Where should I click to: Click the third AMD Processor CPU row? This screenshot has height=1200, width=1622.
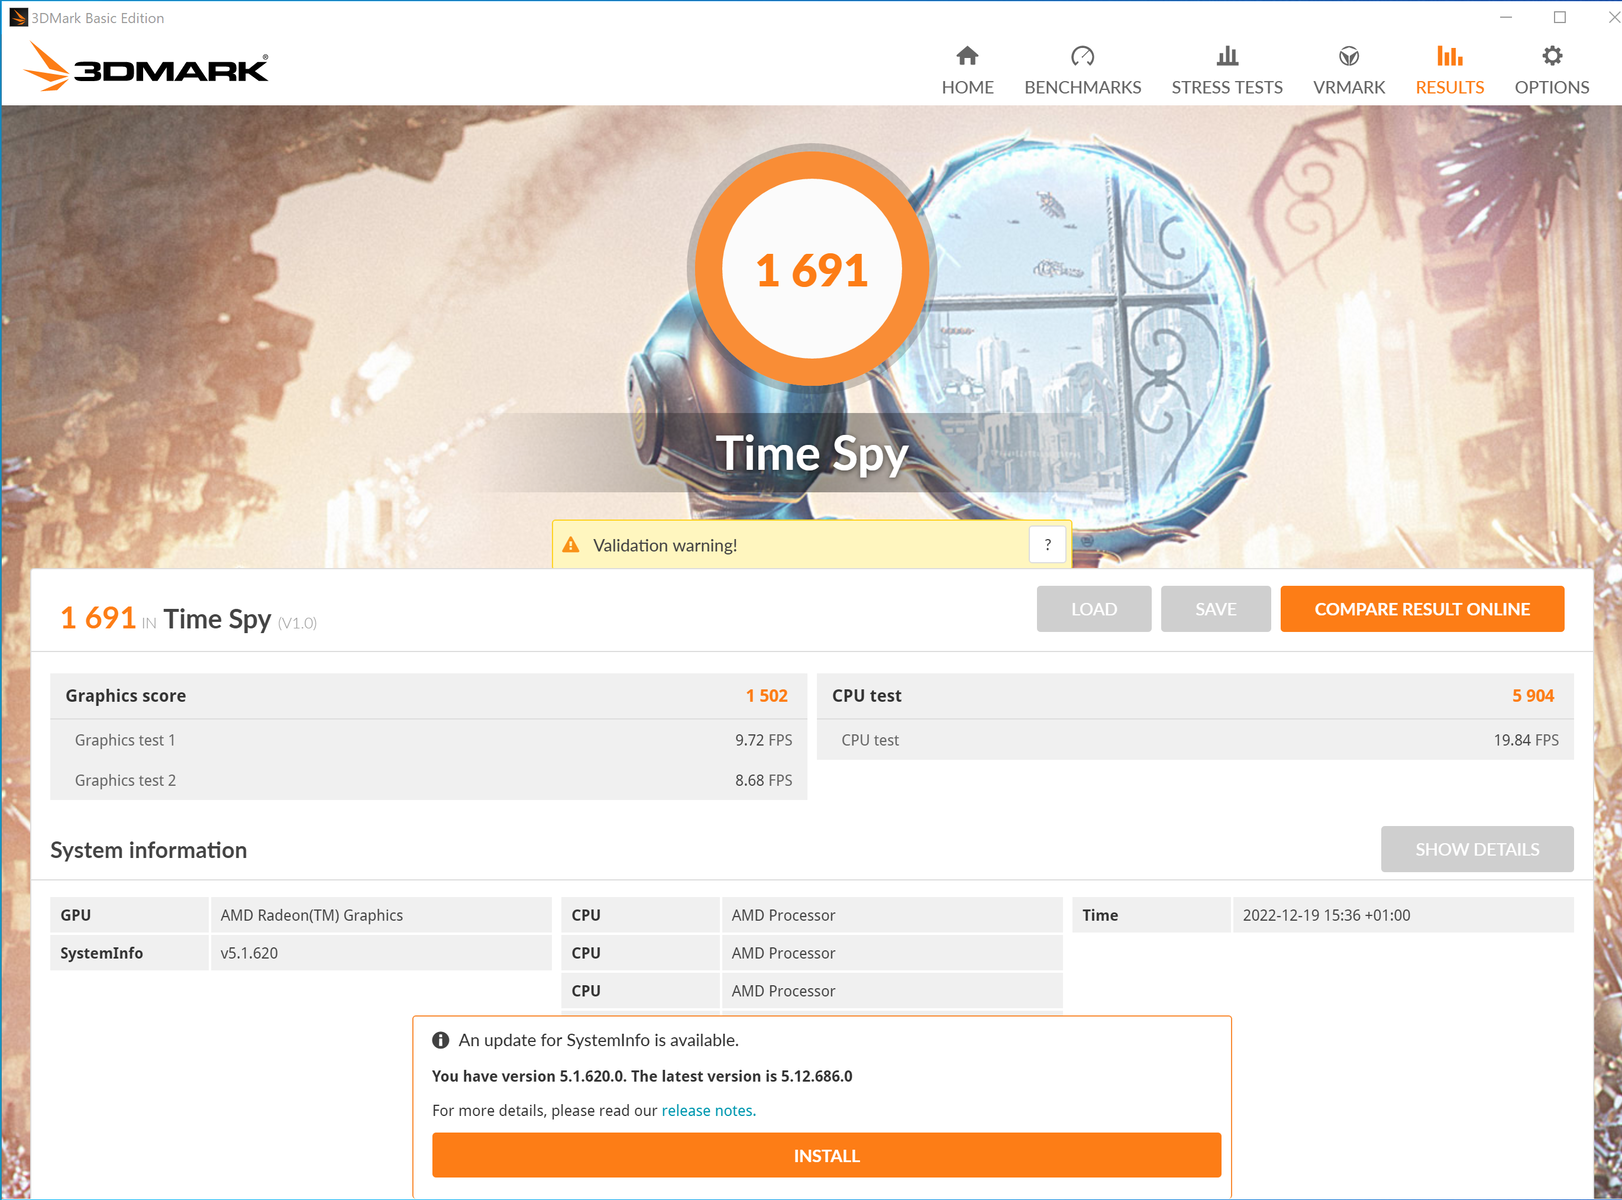point(812,991)
